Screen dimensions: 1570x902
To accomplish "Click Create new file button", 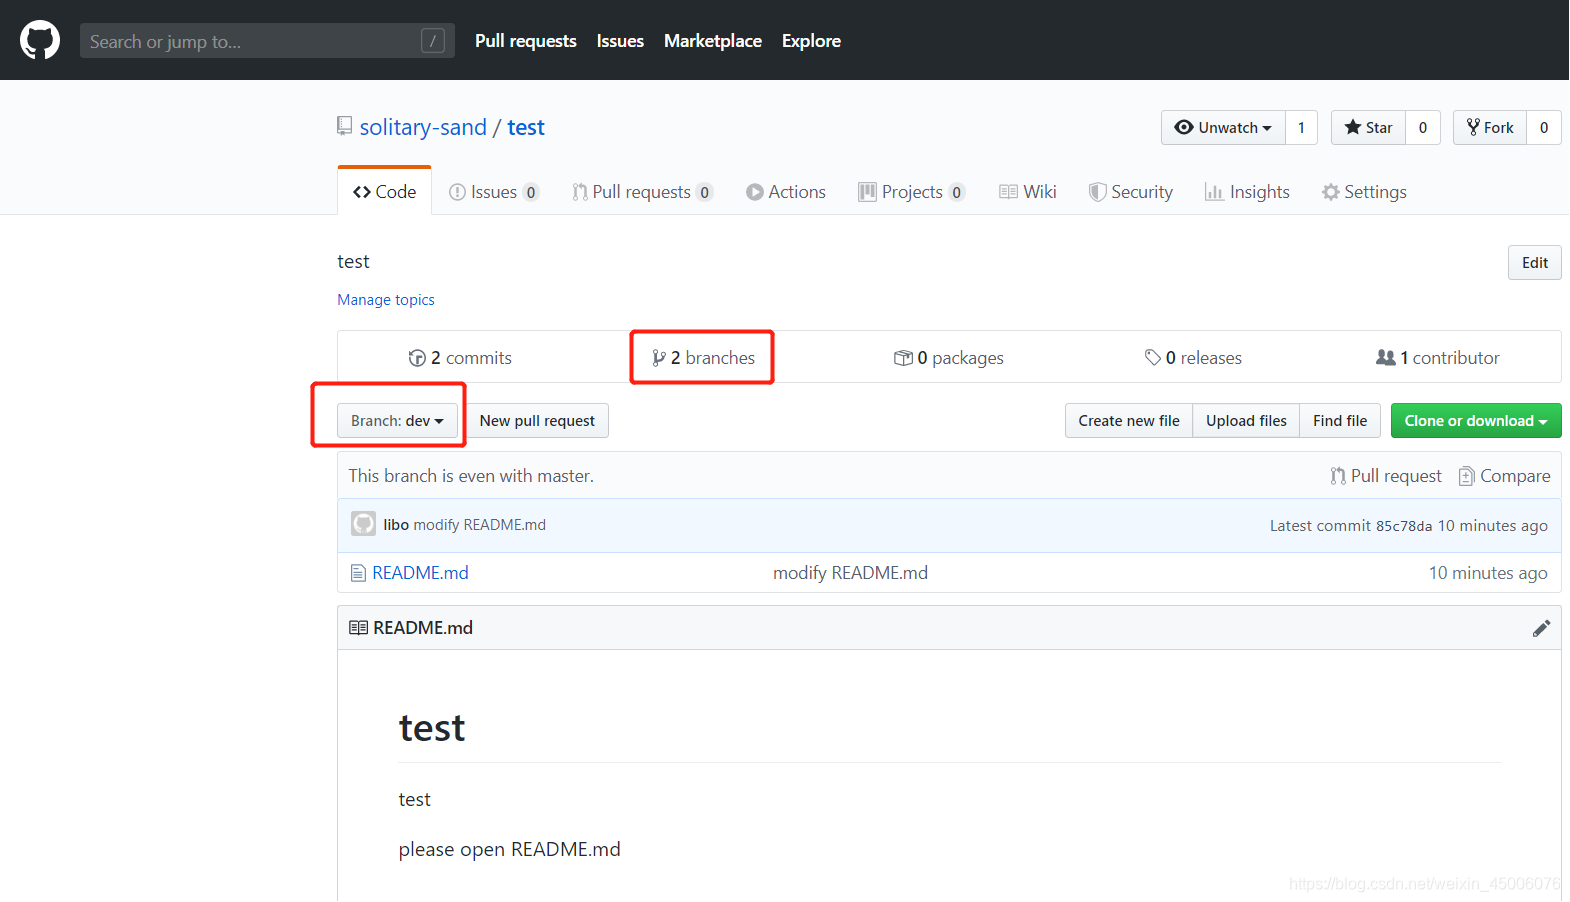I will (1129, 421).
